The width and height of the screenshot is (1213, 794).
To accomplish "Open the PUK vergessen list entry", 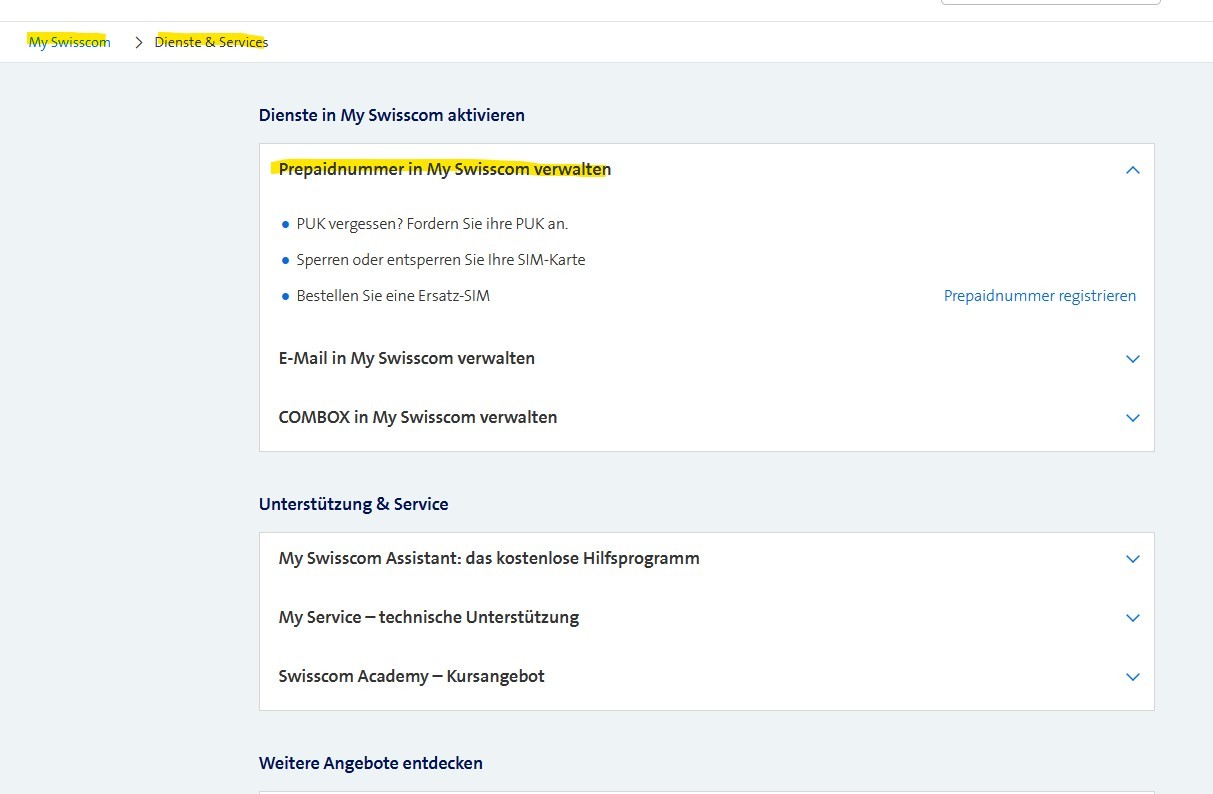I will [432, 223].
